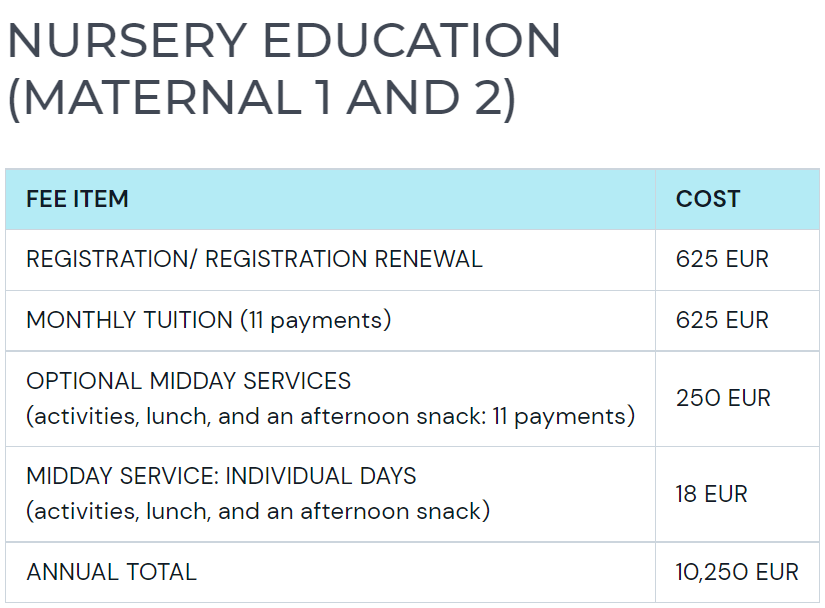This screenshot has height=608, width=825.
Task: Click Midday Service: Individual Days label
Action: (x=221, y=477)
